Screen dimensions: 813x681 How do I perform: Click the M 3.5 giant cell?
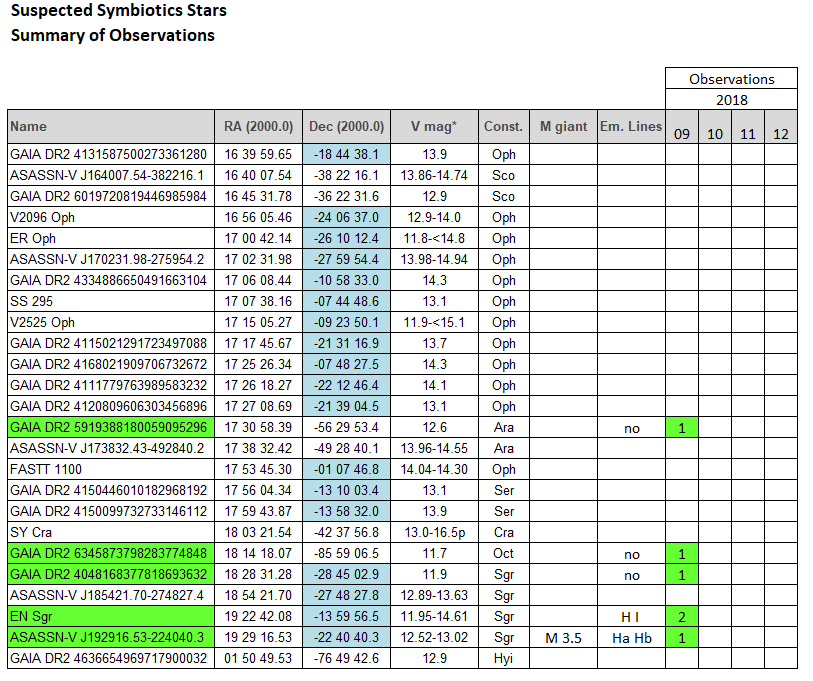(563, 638)
